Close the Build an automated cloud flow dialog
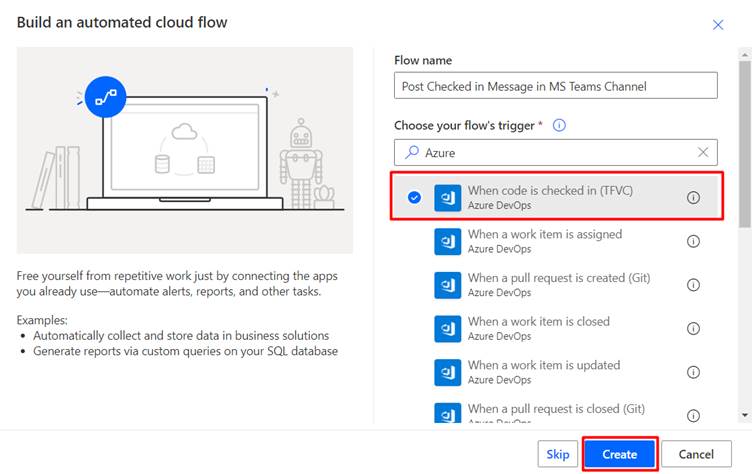 pyautogui.click(x=717, y=24)
